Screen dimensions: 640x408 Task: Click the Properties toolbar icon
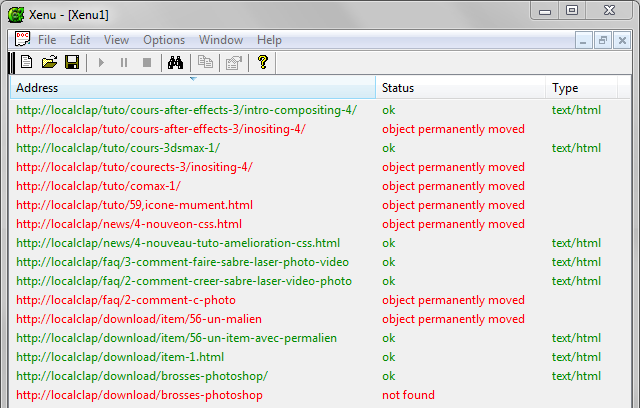click(x=234, y=62)
